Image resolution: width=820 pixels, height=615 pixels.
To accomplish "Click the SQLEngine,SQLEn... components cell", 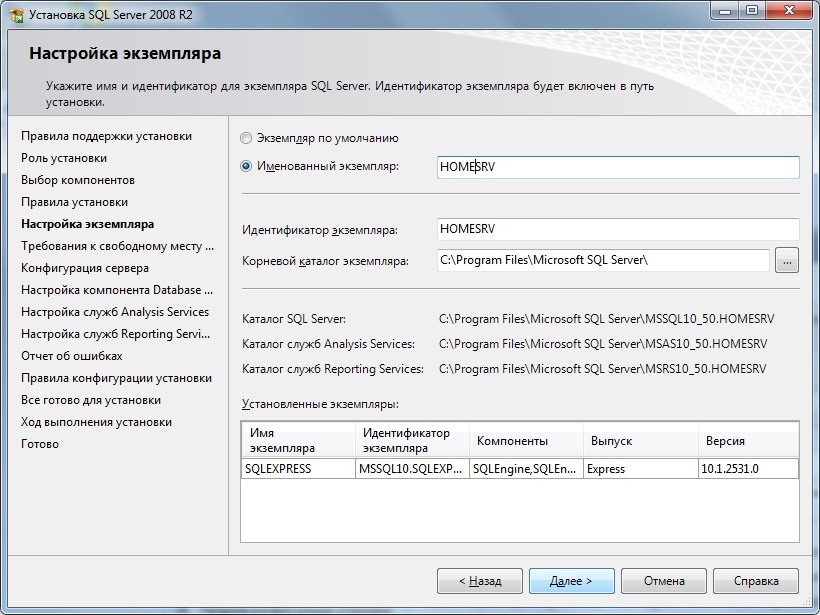I will pyautogui.click(x=526, y=469).
